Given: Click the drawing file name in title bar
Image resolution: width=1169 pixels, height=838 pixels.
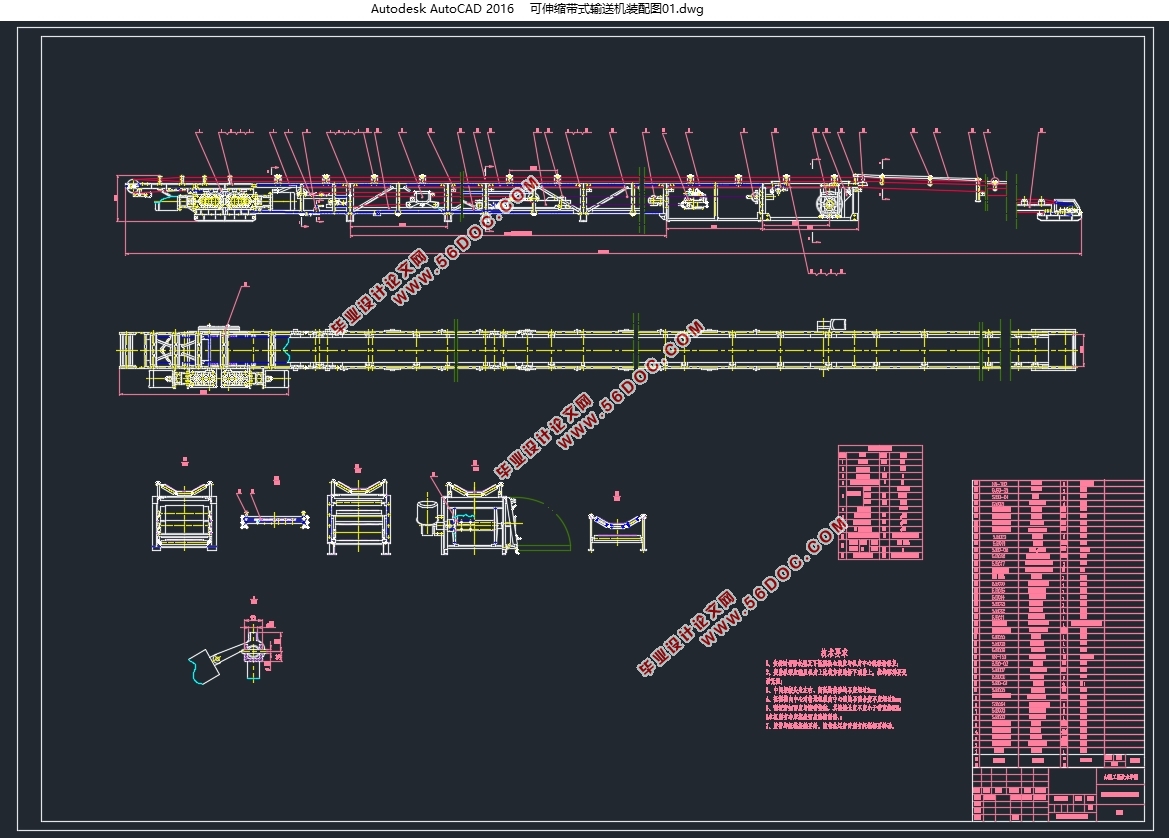Looking at the screenshot, I should 616,9.
